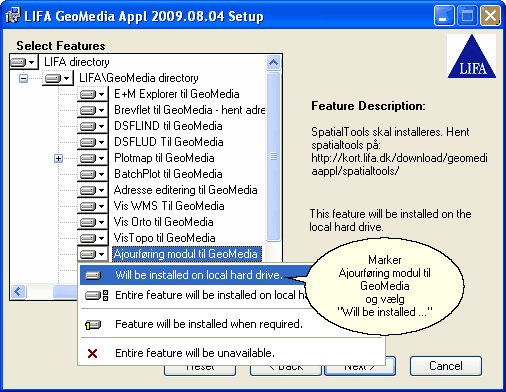The width and height of the screenshot is (506, 392).
Task: Open drive dropdown for E+M Explorer til GeoMedia
Action: tap(93, 94)
